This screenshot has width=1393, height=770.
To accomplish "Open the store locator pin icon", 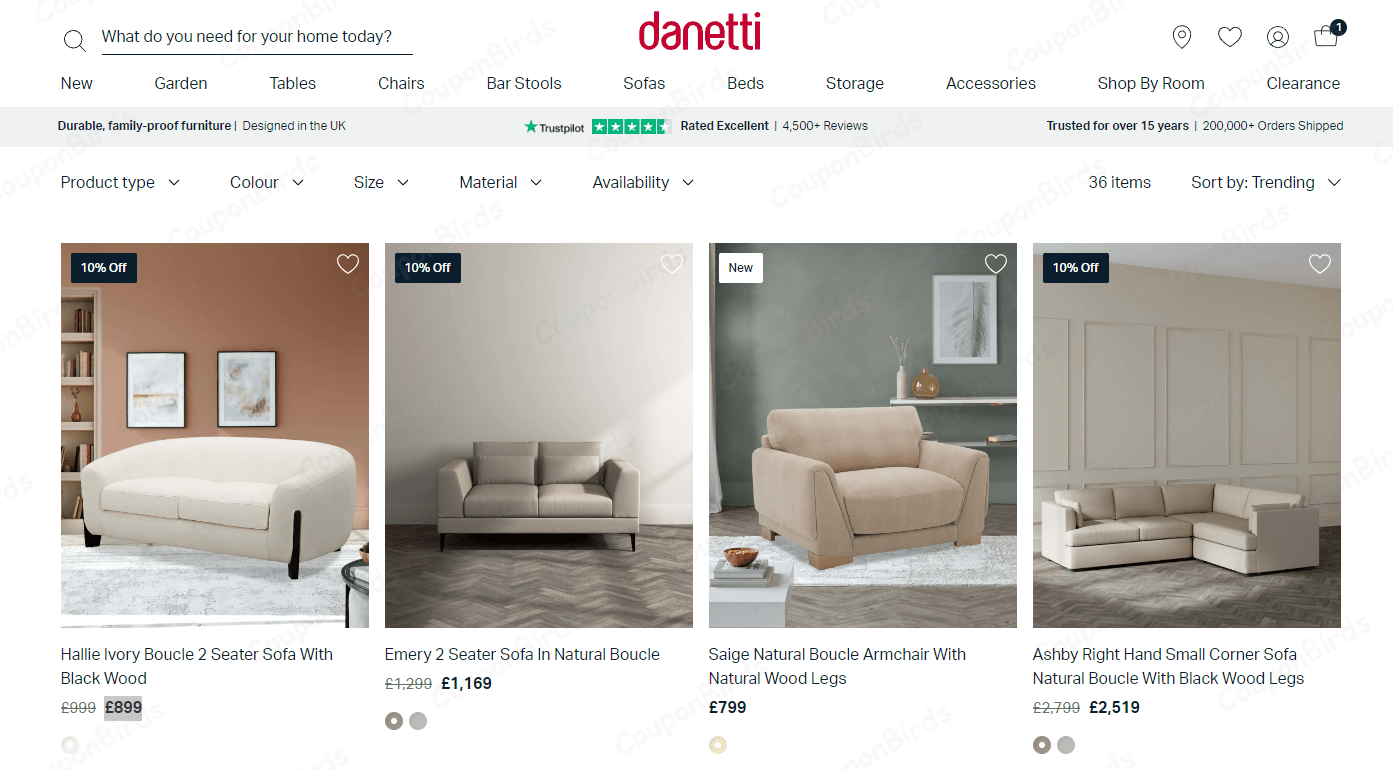I will point(1182,37).
